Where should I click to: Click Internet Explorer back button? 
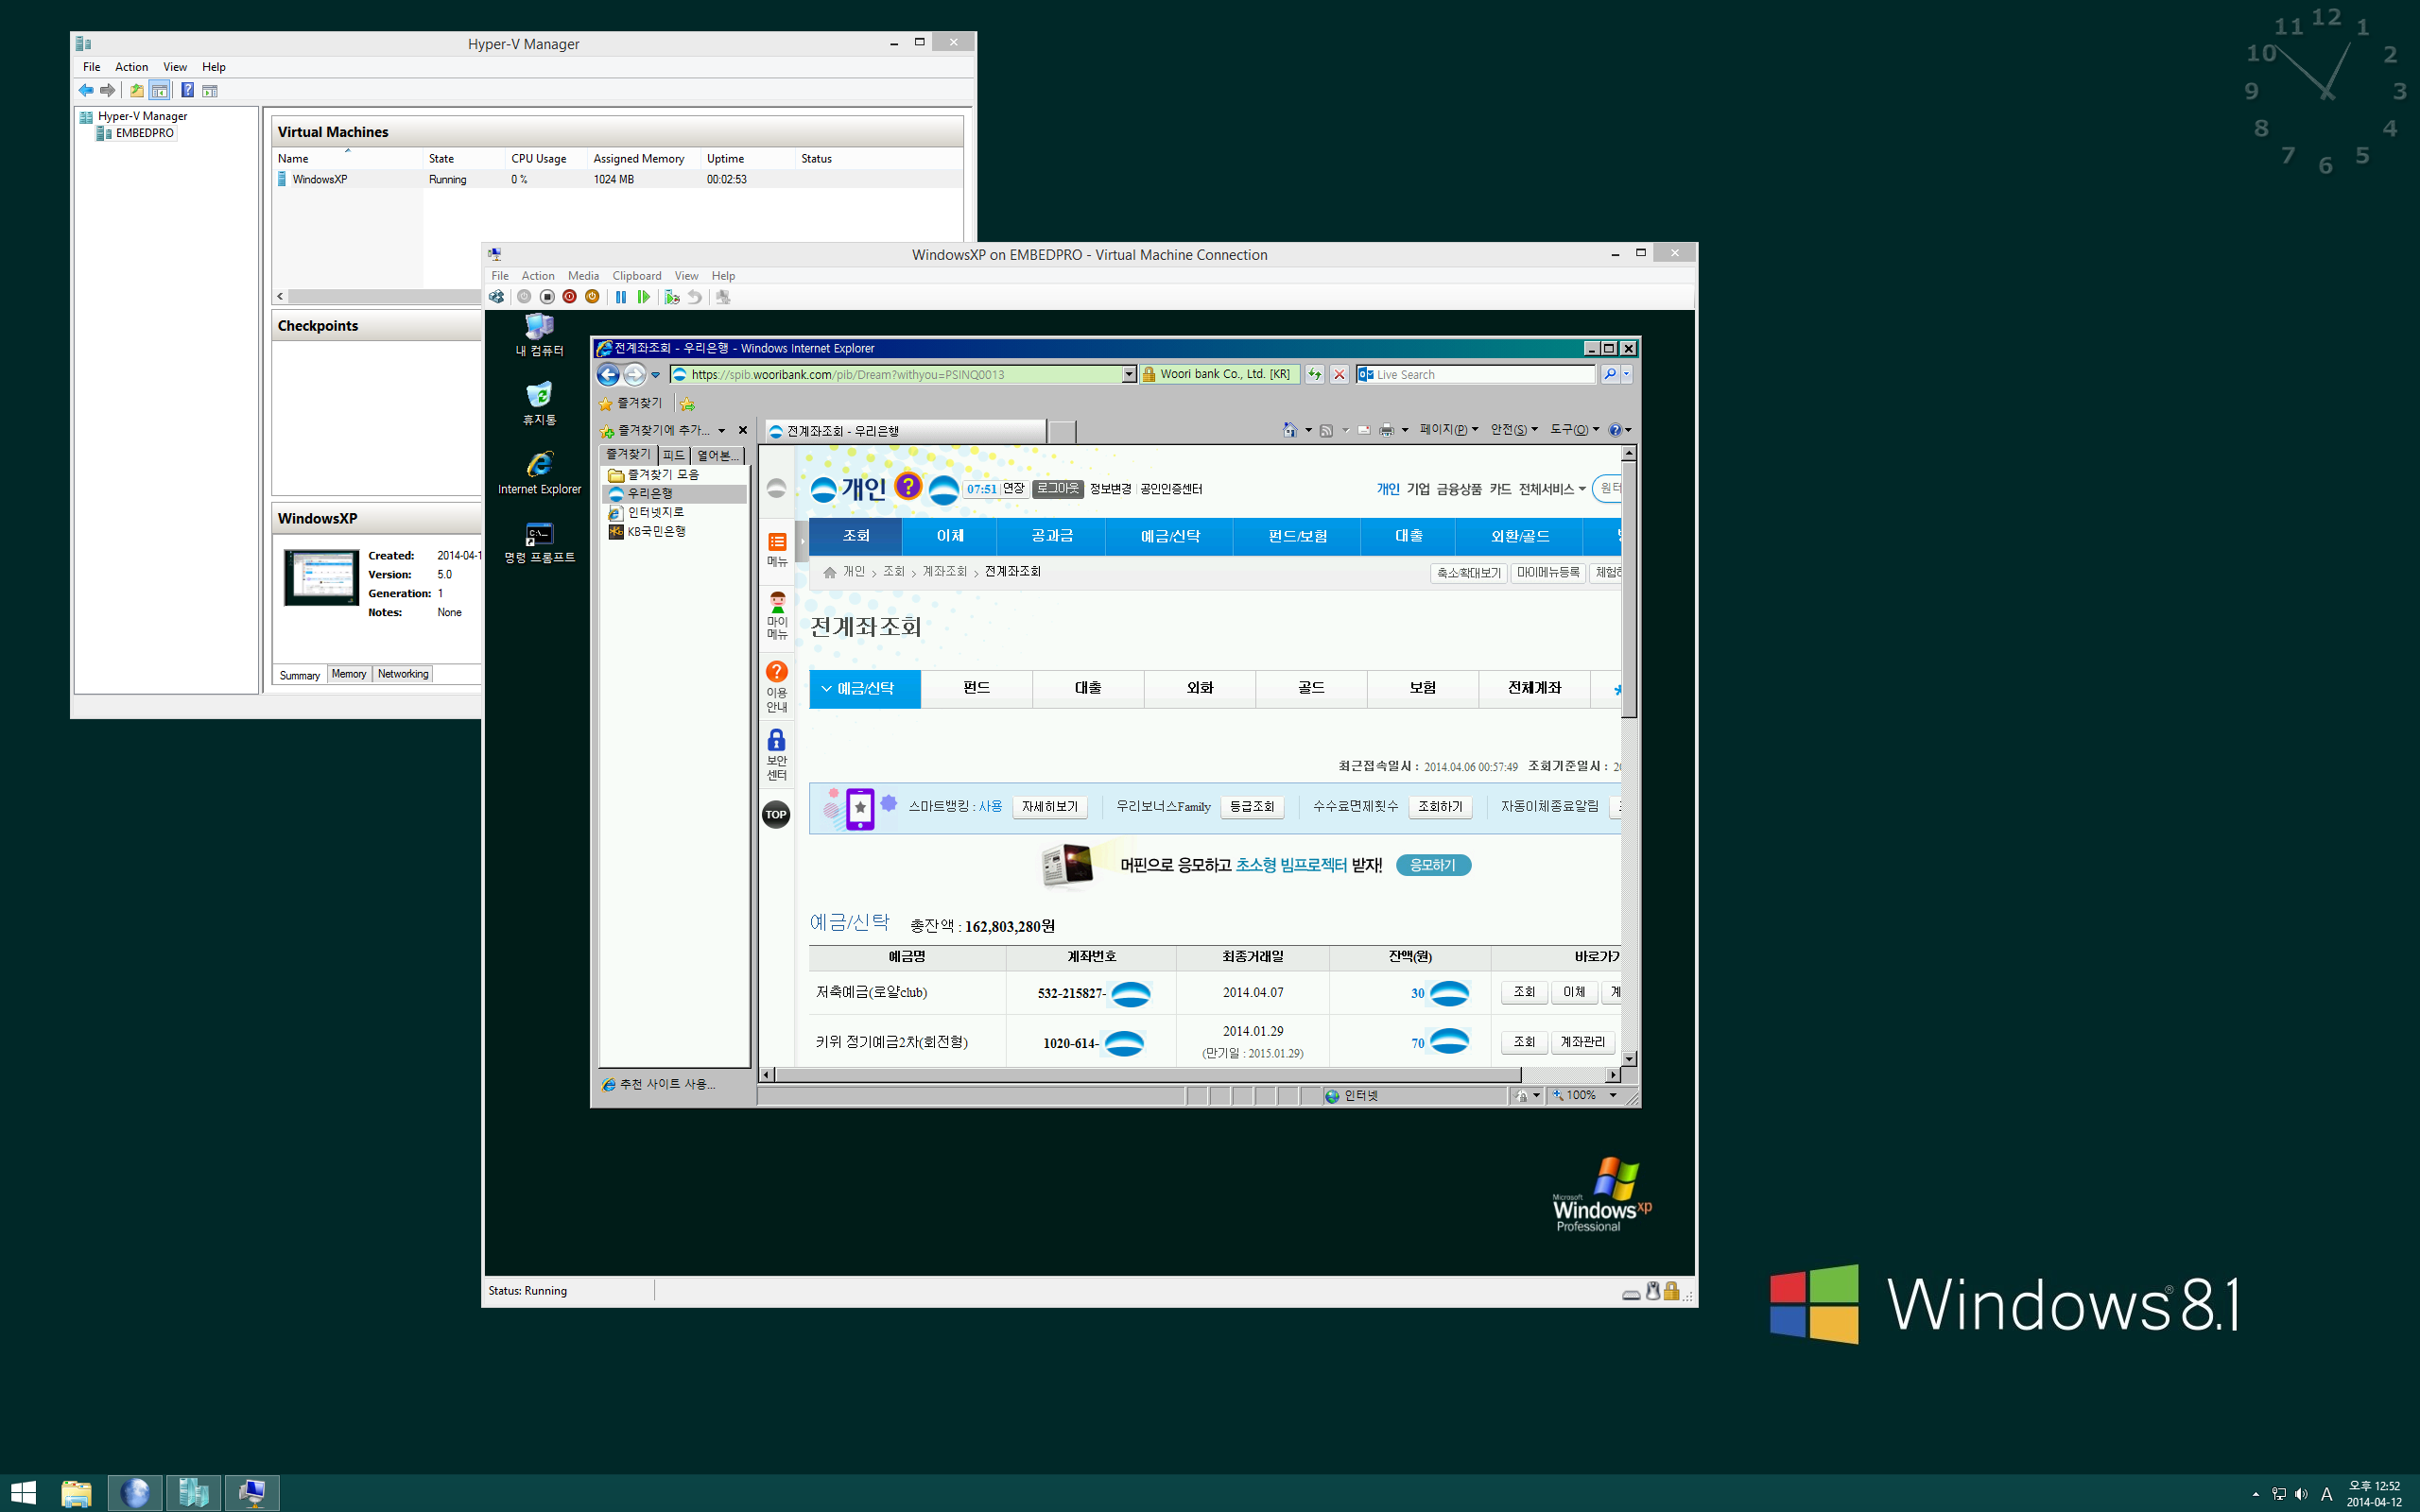(x=608, y=375)
